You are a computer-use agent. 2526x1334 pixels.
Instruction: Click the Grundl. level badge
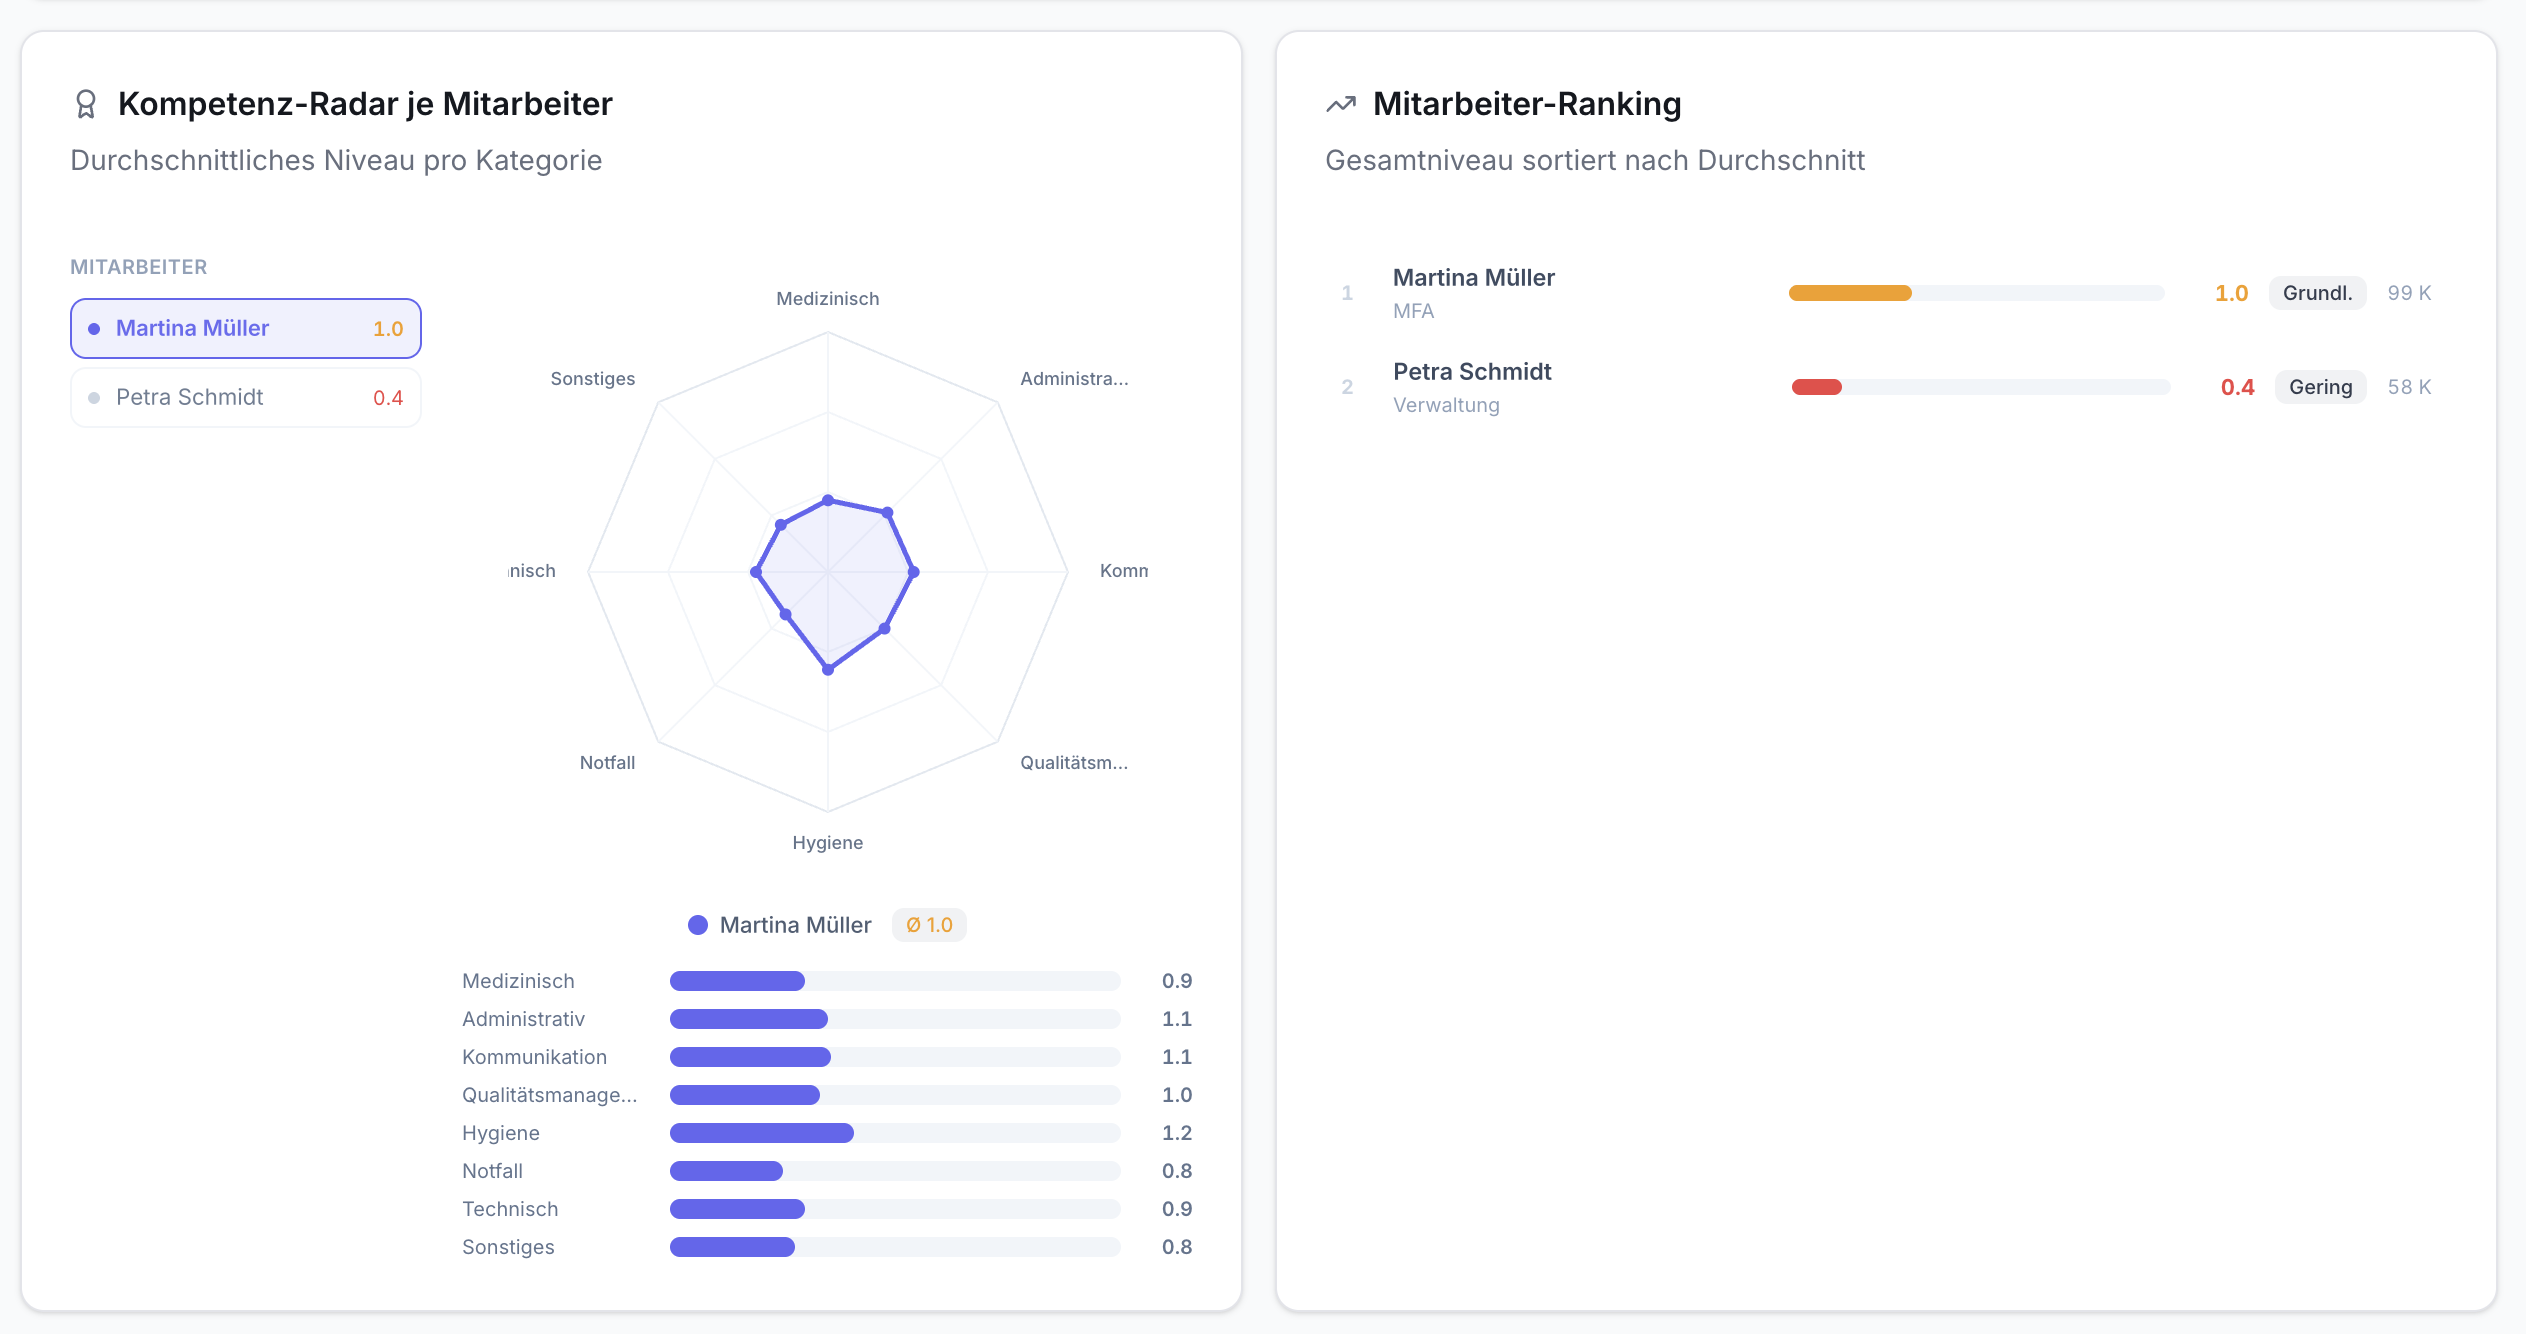[x=2317, y=293]
